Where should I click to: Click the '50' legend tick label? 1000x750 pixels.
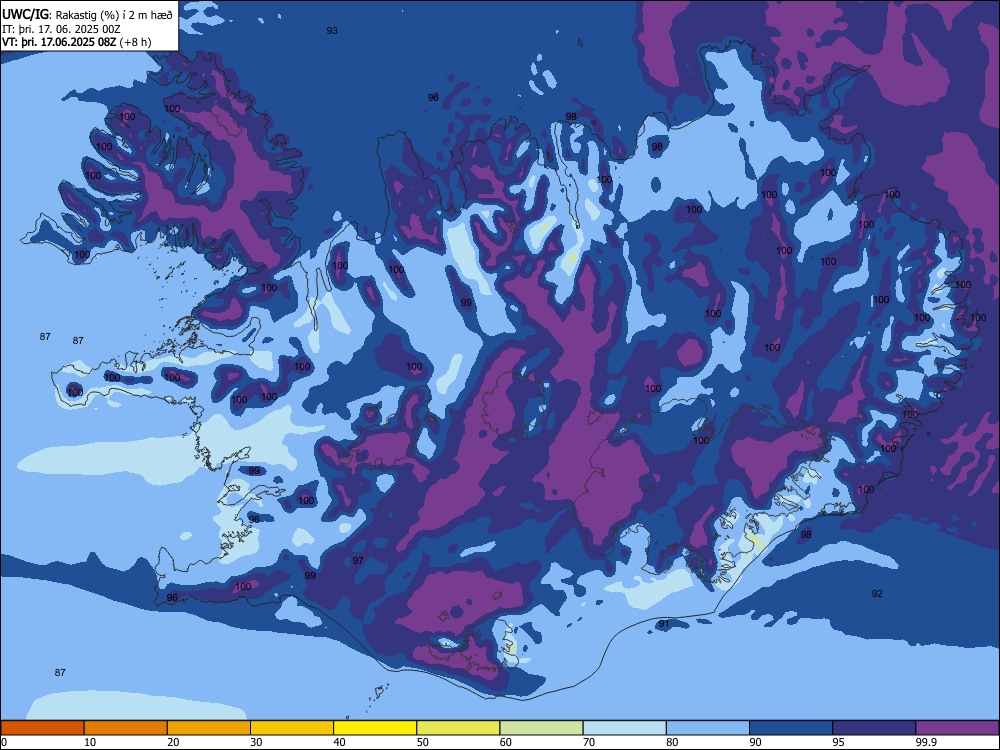[422, 742]
